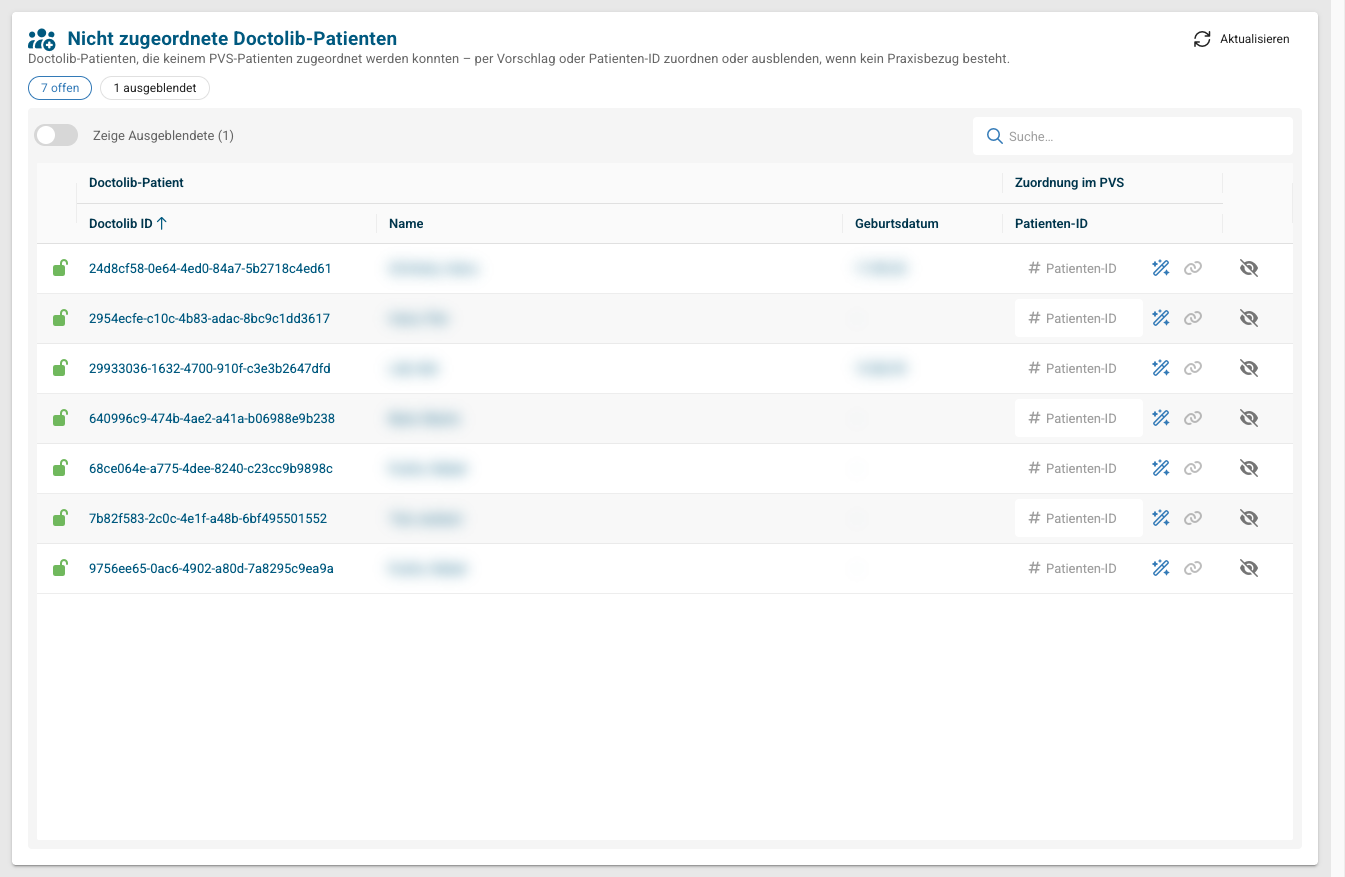The height and width of the screenshot is (877, 1345).
Task: Hide patient 9756ee65 with crossed-eye icon
Action: click(1248, 568)
